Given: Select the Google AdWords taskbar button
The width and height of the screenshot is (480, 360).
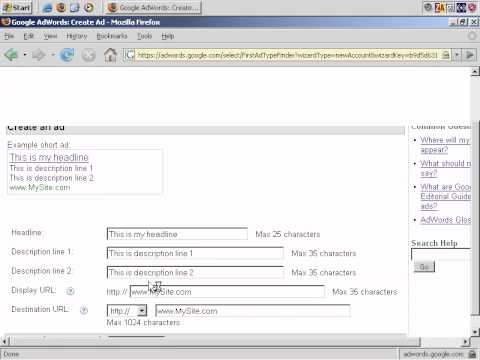Looking at the screenshot, I should coord(153,7).
